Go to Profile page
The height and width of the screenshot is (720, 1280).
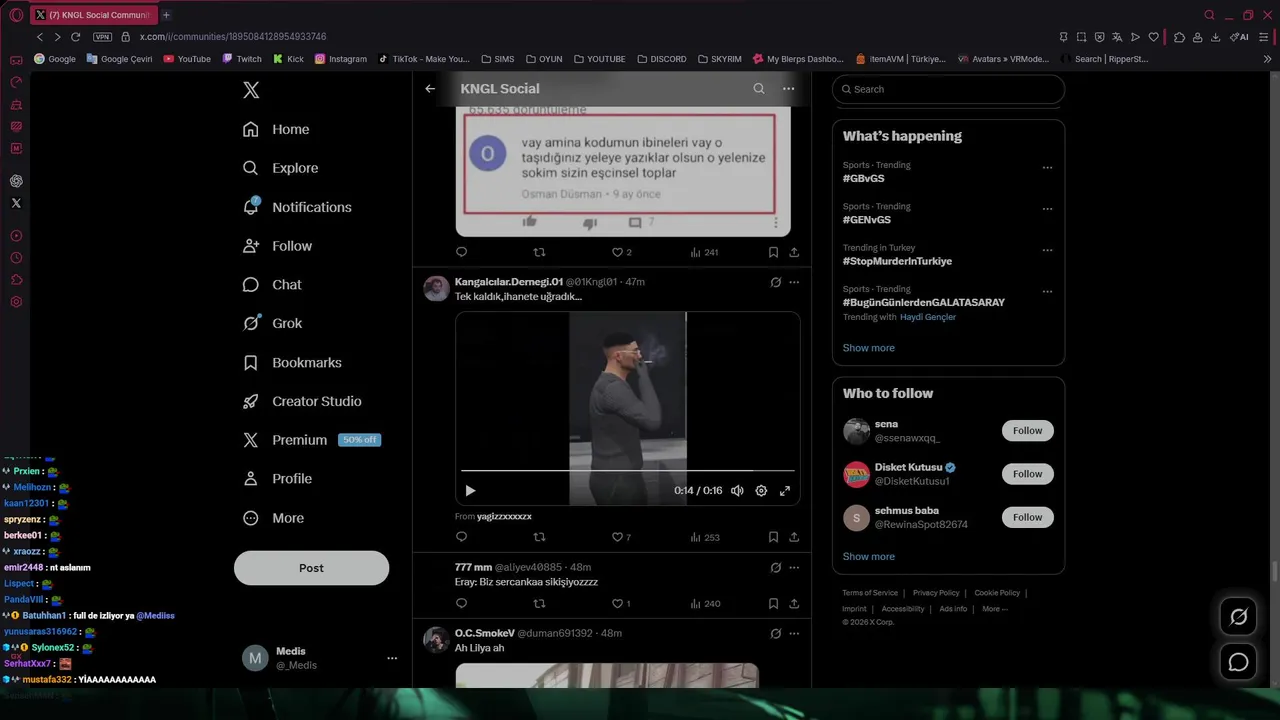tap(277, 479)
